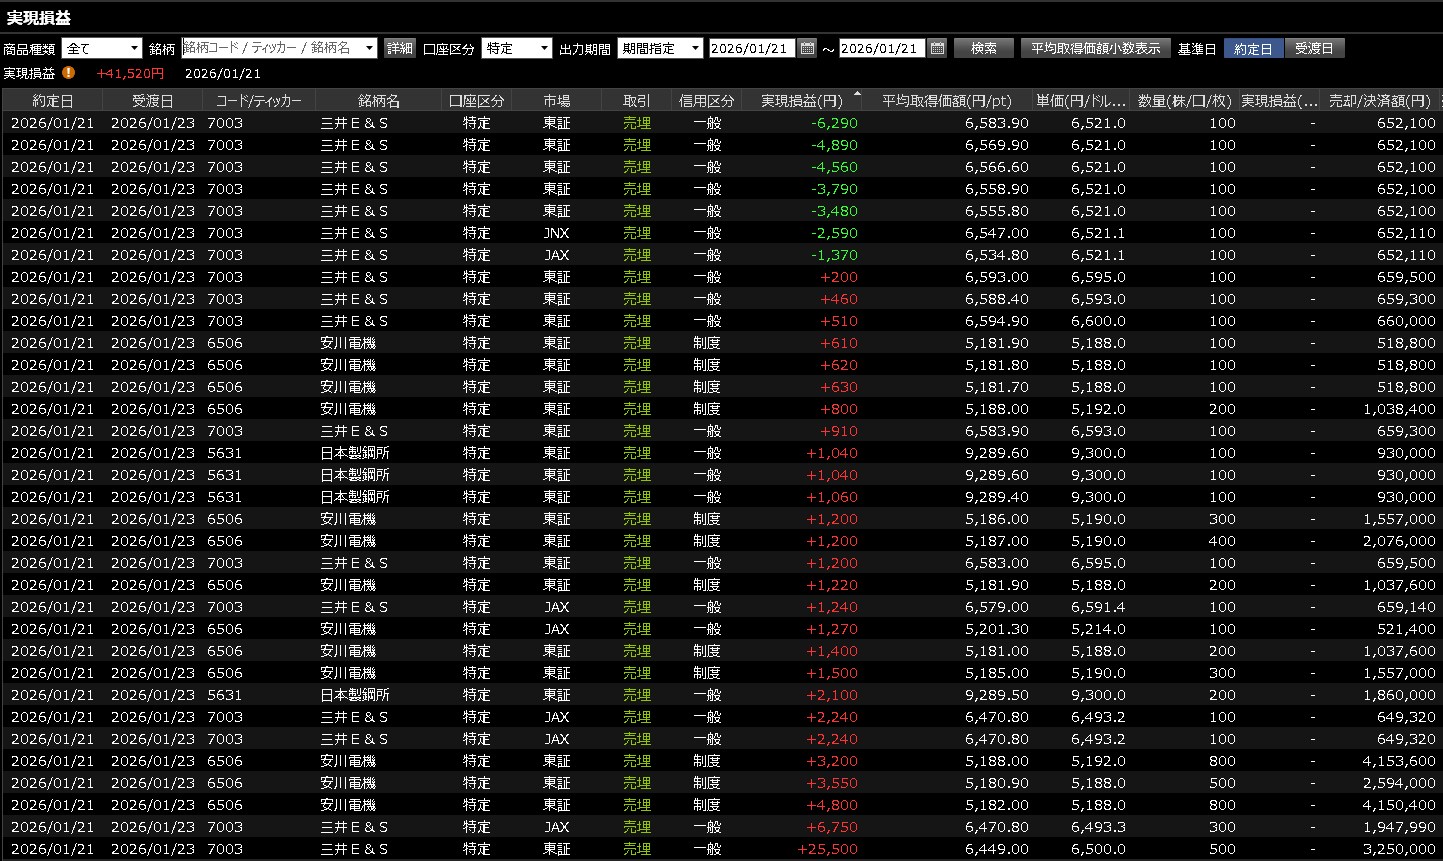Open the 銘柄 code combo box arrow

coord(369,48)
